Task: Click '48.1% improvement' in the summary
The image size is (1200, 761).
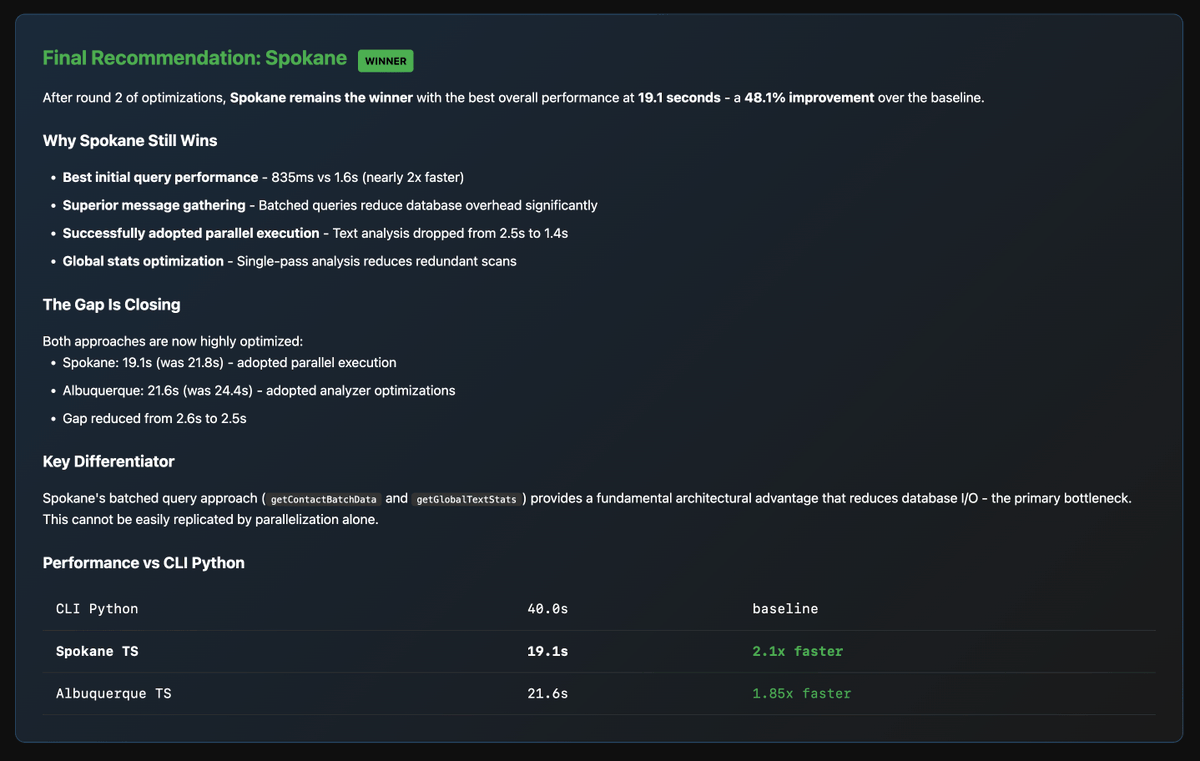Action: pyautogui.click(x=809, y=98)
